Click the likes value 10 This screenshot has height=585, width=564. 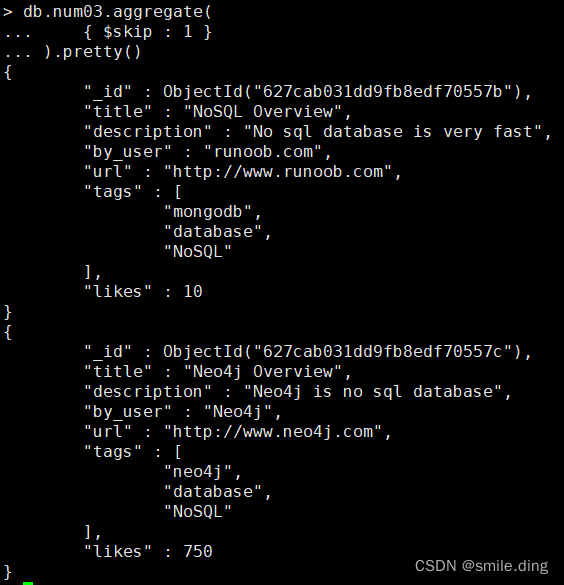tap(193, 291)
